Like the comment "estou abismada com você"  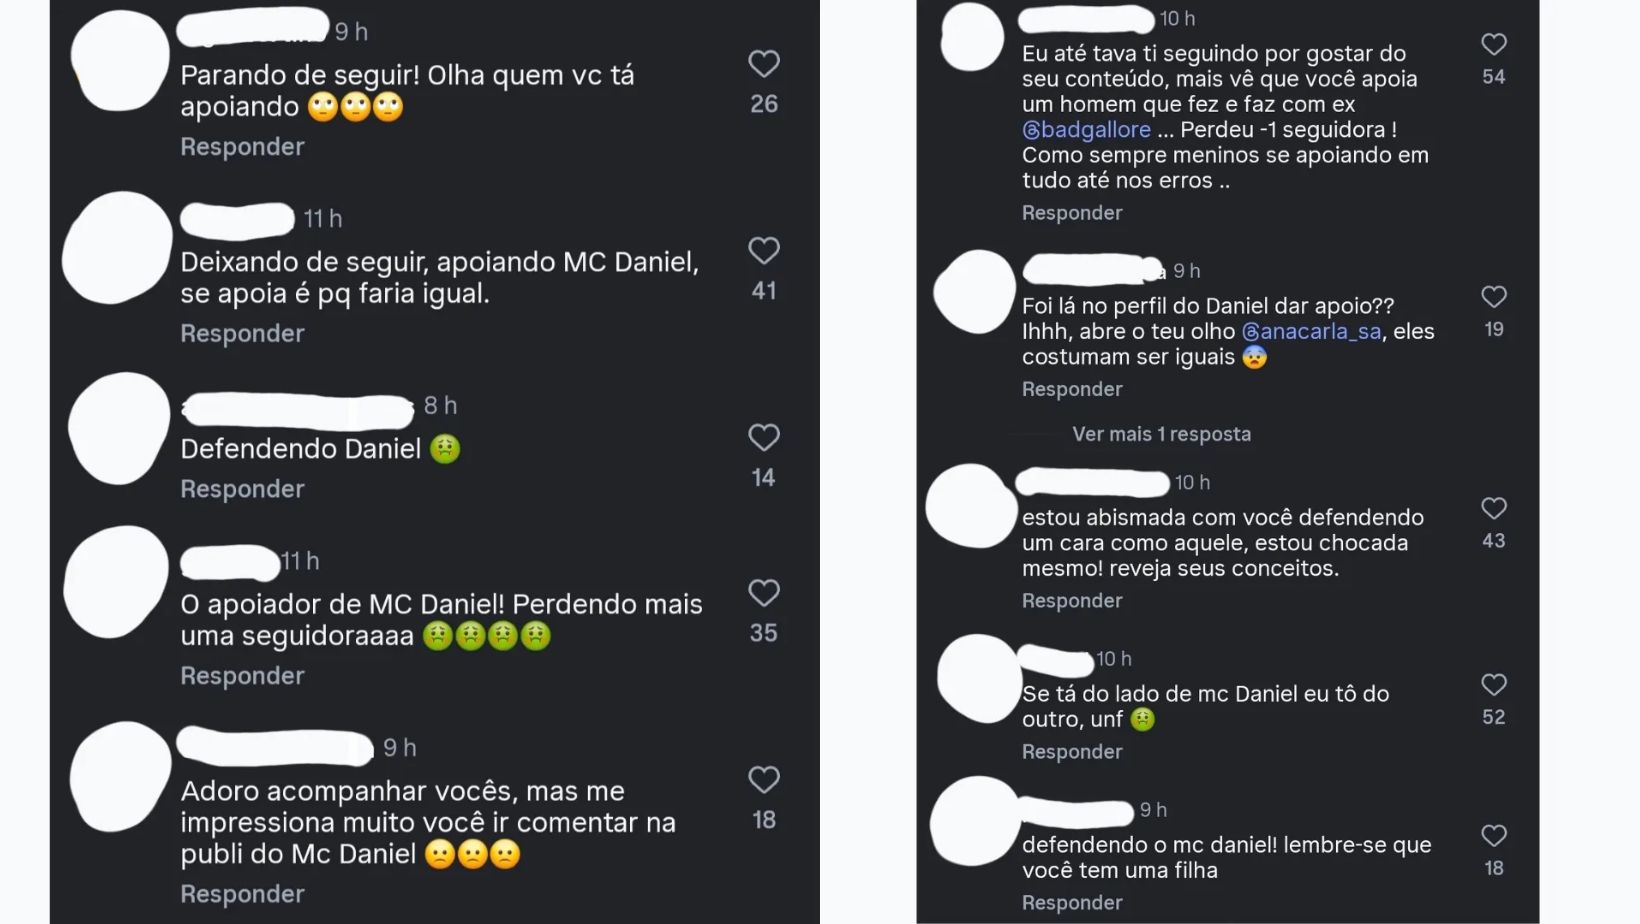1493,509
